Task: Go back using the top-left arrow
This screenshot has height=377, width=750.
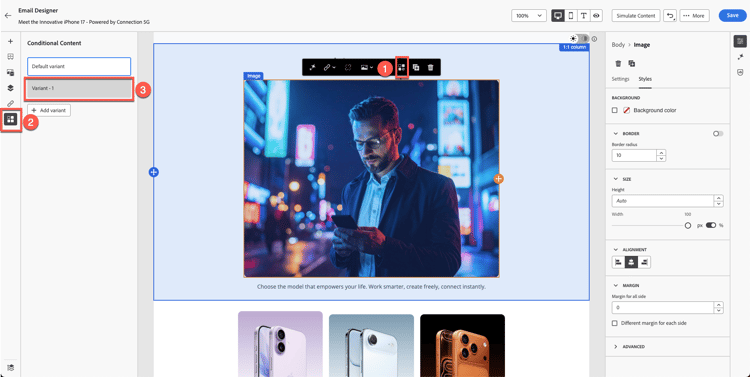Action: 8,15
